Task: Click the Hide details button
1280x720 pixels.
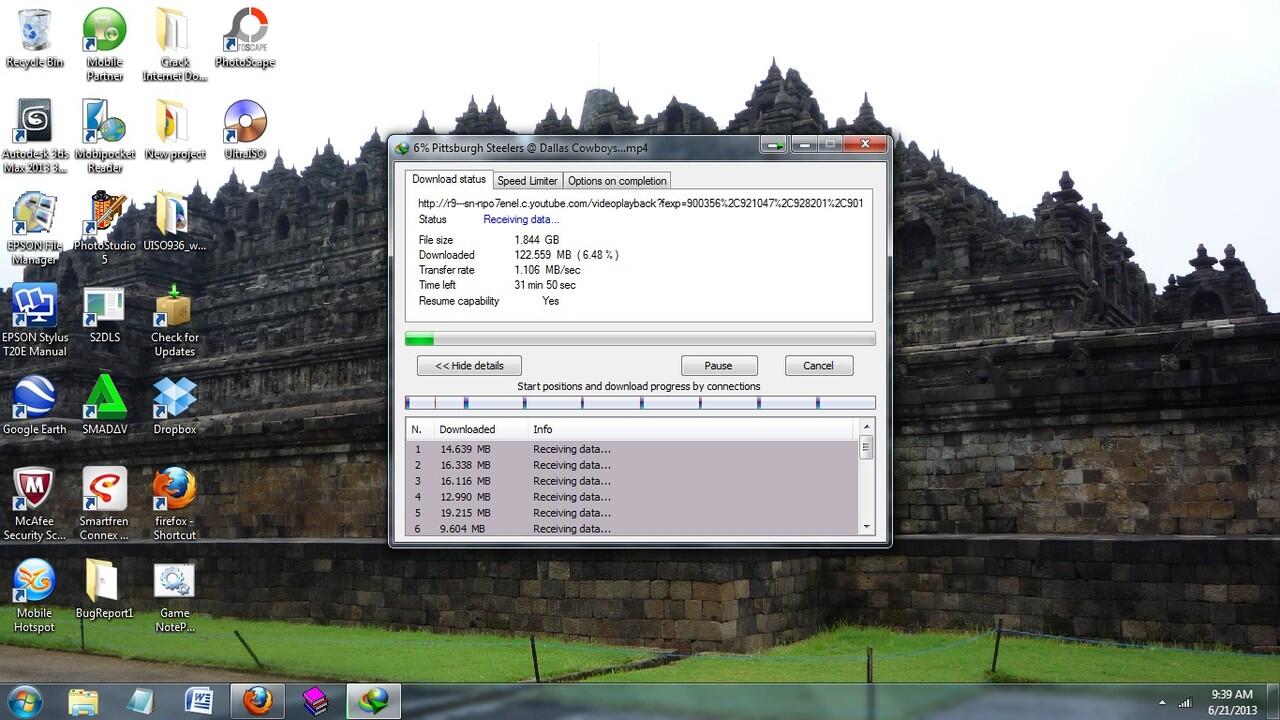Action: click(x=469, y=366)
